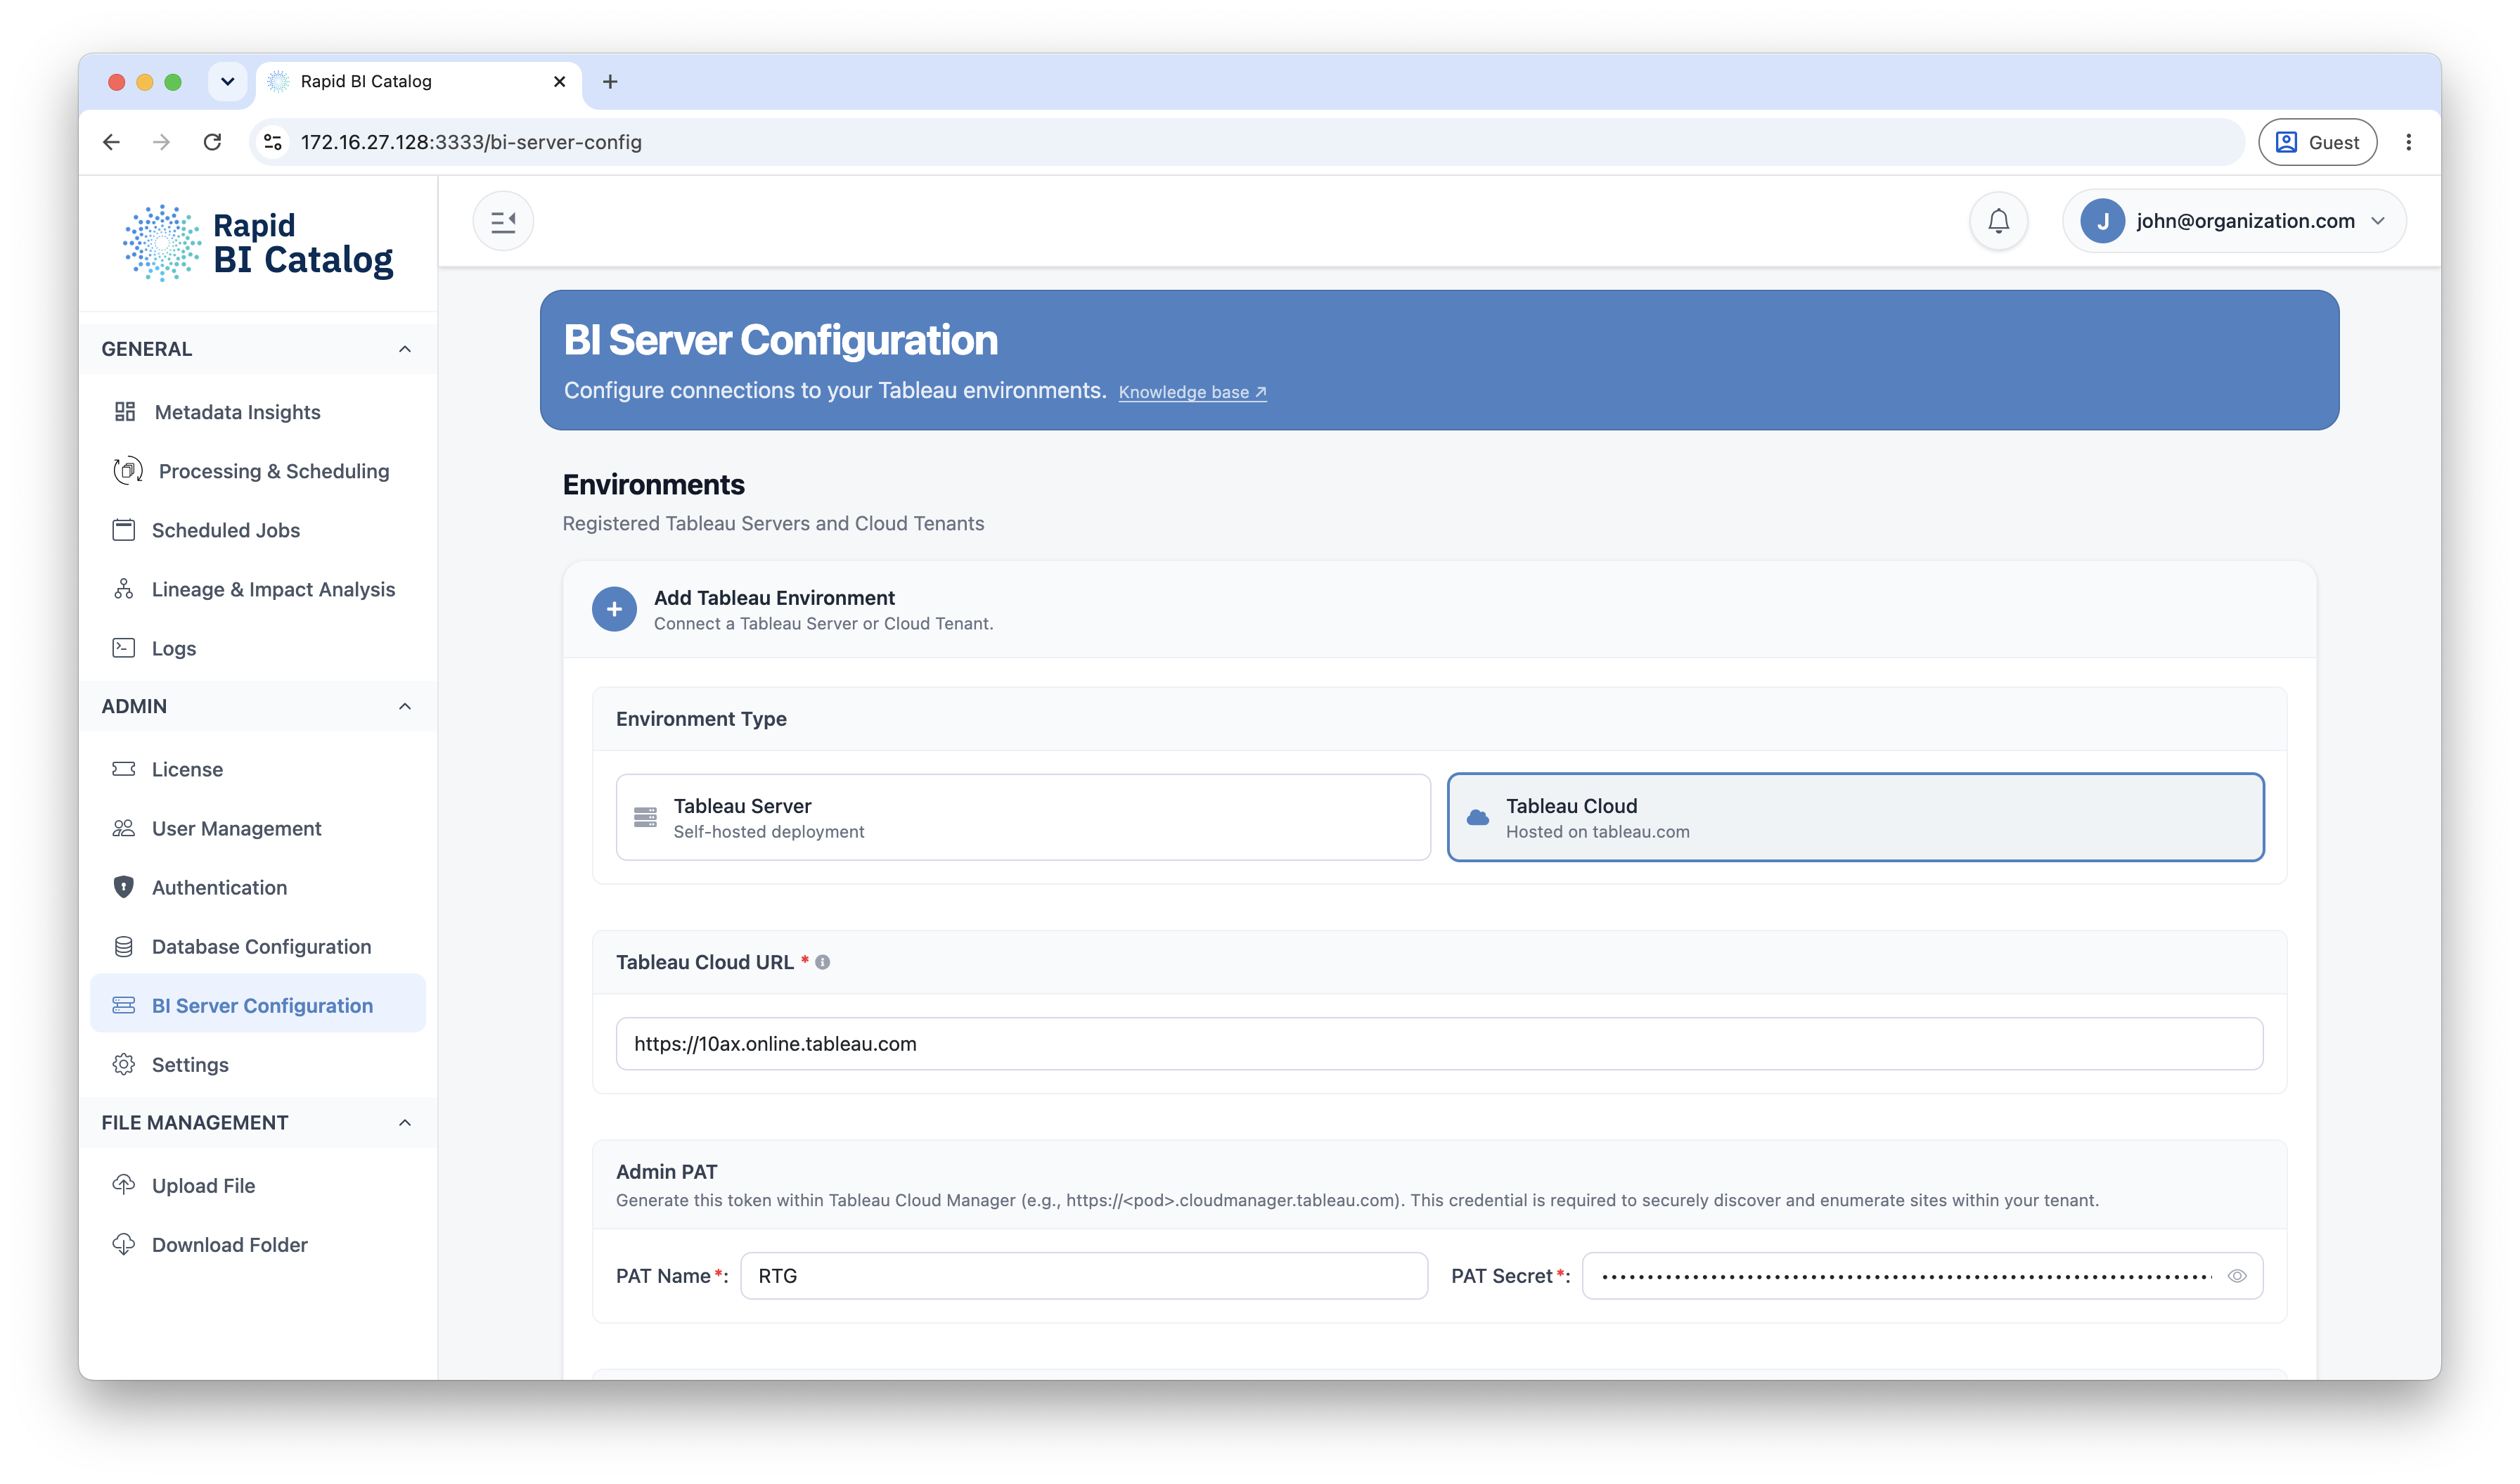Click the Metadata Insights dashboard icon

coord(125,412)
